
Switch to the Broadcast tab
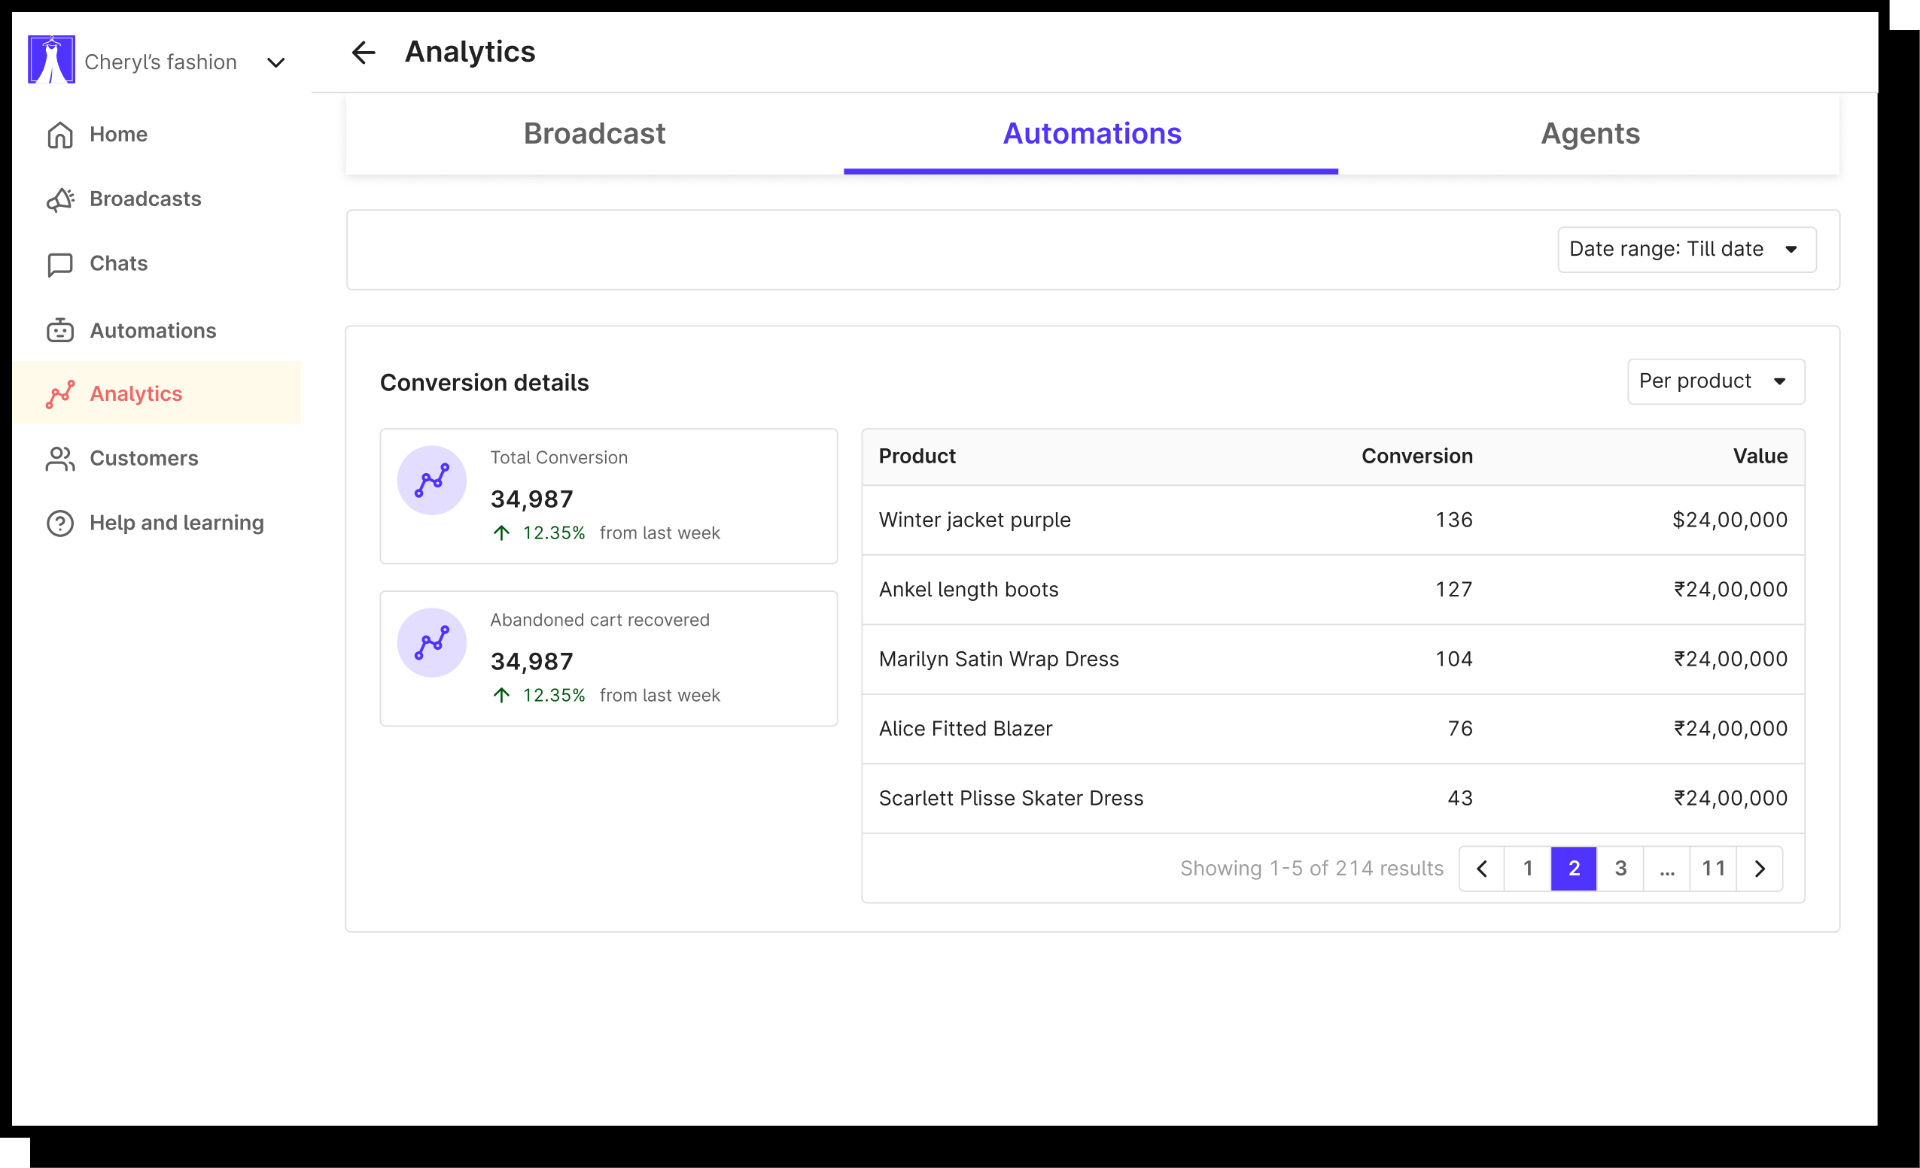[594, 134]
